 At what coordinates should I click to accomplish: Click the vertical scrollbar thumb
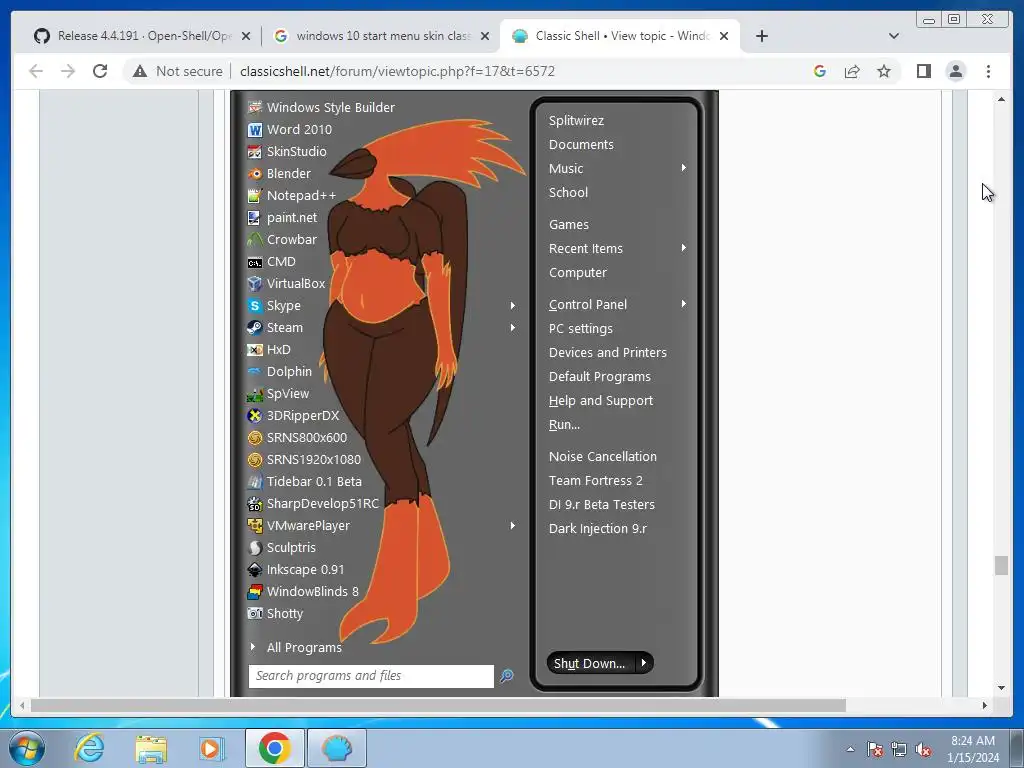1001,565
